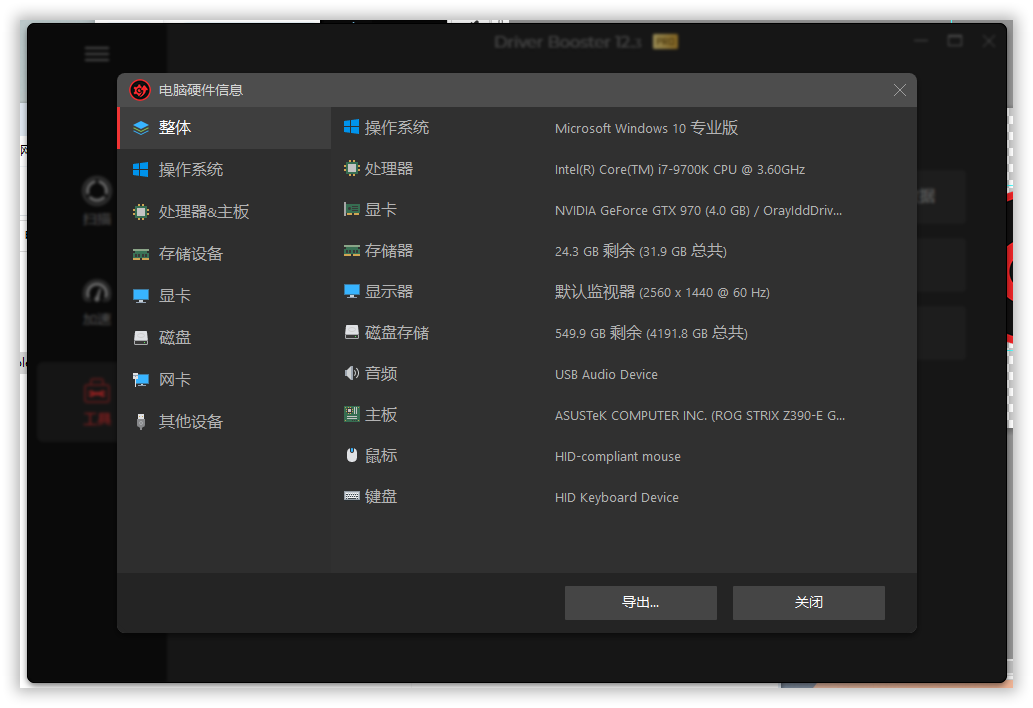Click the 鼠标 label in main list
The image size is (1033, 708).
(x=381, y=455)
